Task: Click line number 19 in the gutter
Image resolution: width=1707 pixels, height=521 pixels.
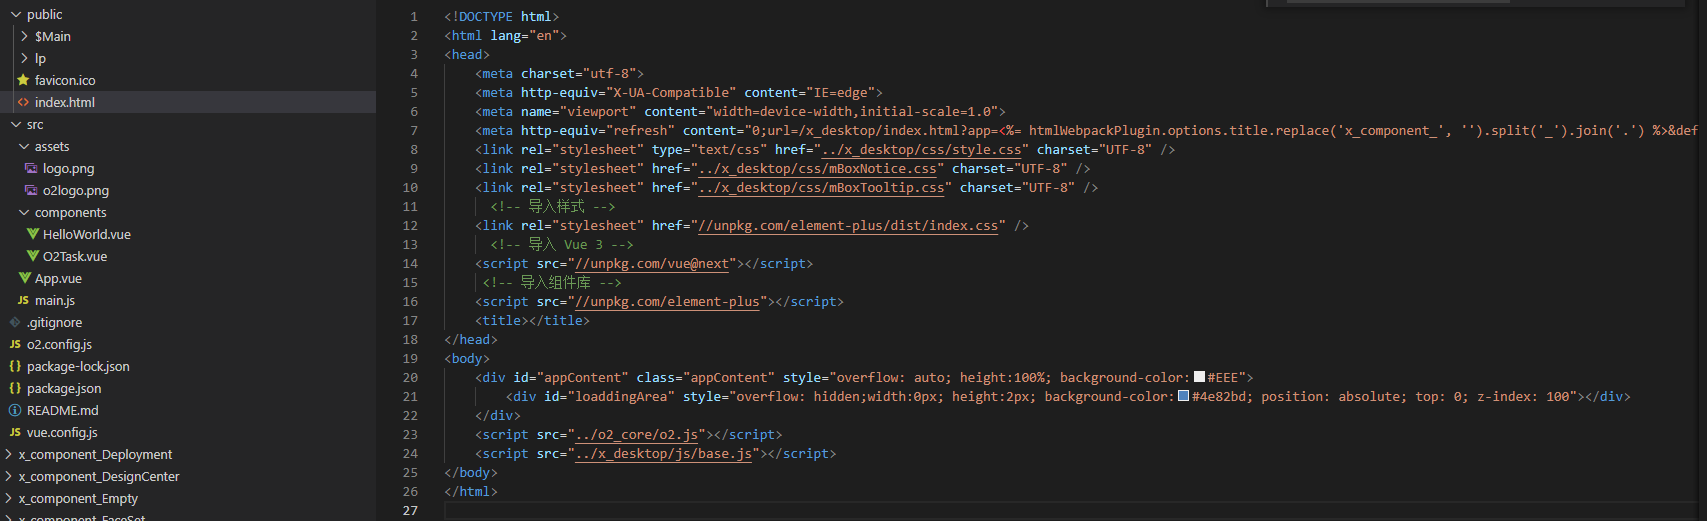Action: (410, 359)
